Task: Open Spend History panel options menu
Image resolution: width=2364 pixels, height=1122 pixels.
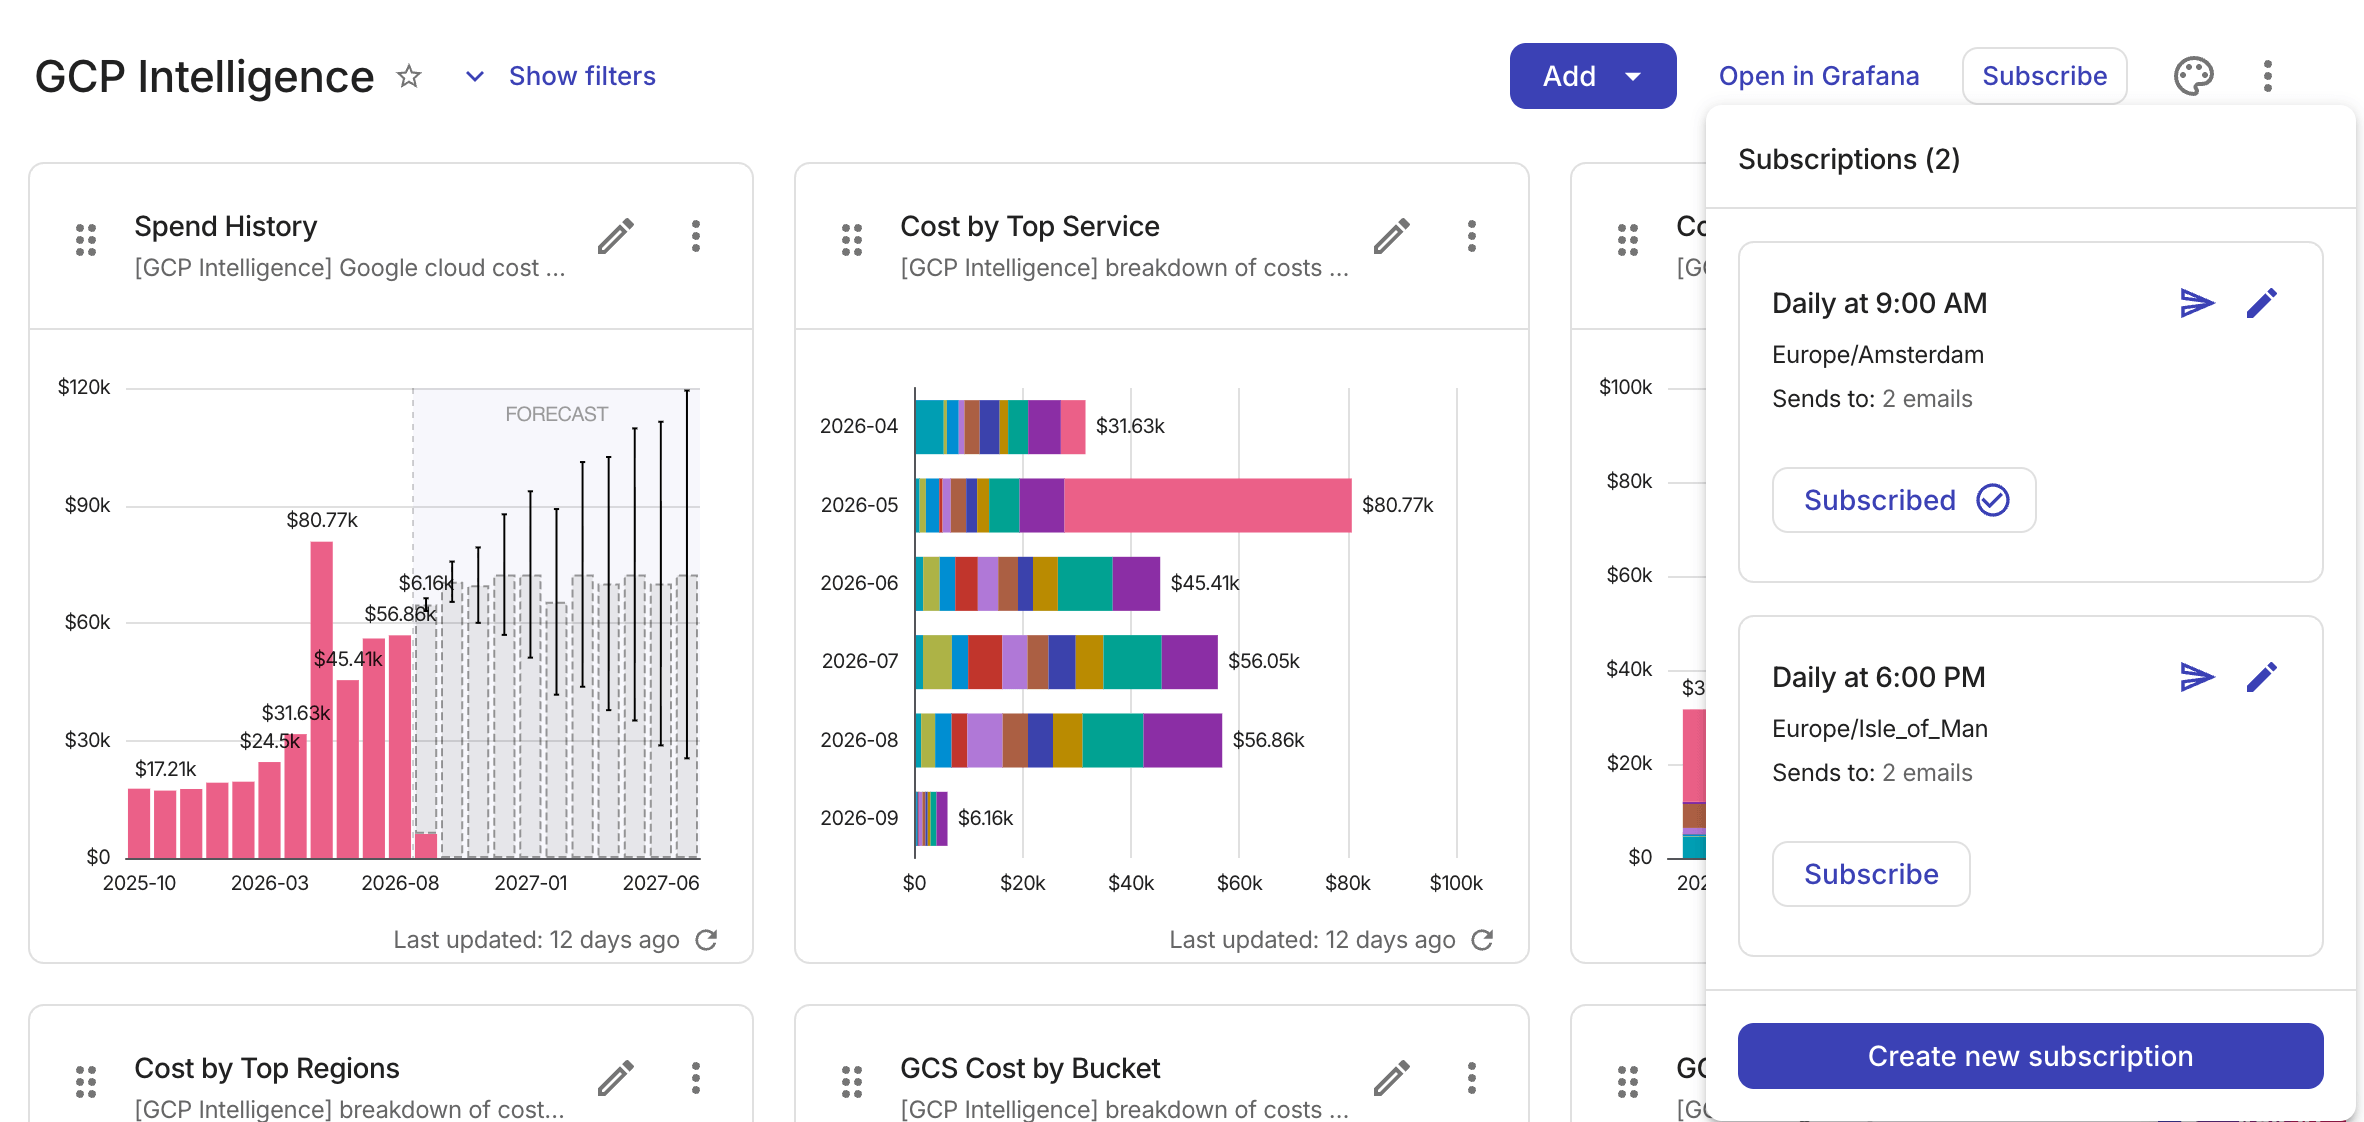Action: (696, 236)
